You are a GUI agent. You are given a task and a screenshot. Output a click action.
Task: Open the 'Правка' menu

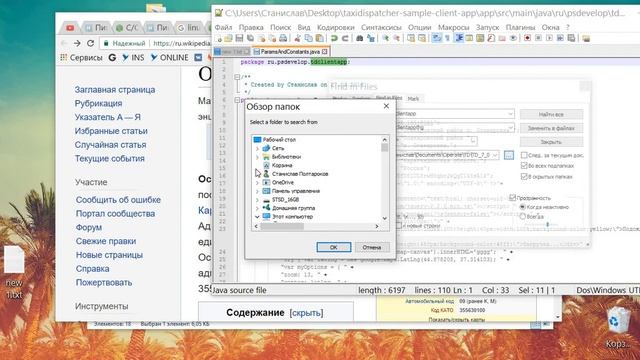[x=251, y=27]
